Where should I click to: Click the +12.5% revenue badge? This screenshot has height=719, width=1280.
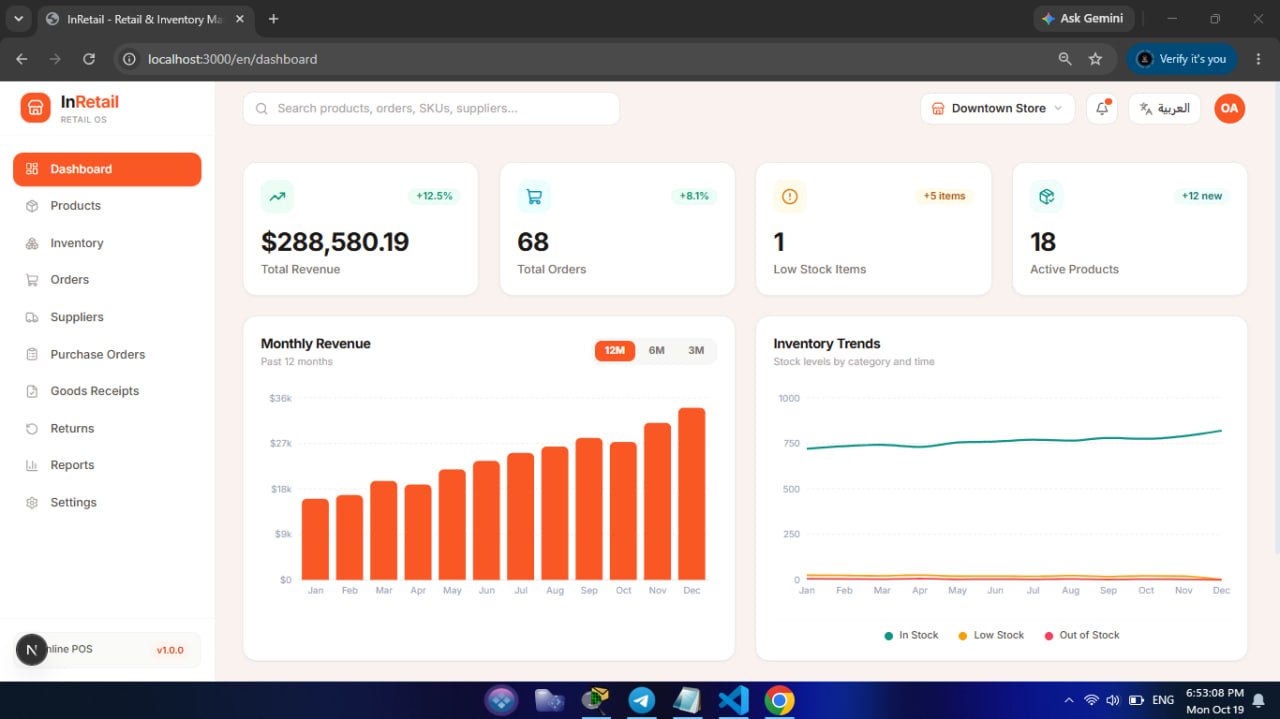pos(434,196)
